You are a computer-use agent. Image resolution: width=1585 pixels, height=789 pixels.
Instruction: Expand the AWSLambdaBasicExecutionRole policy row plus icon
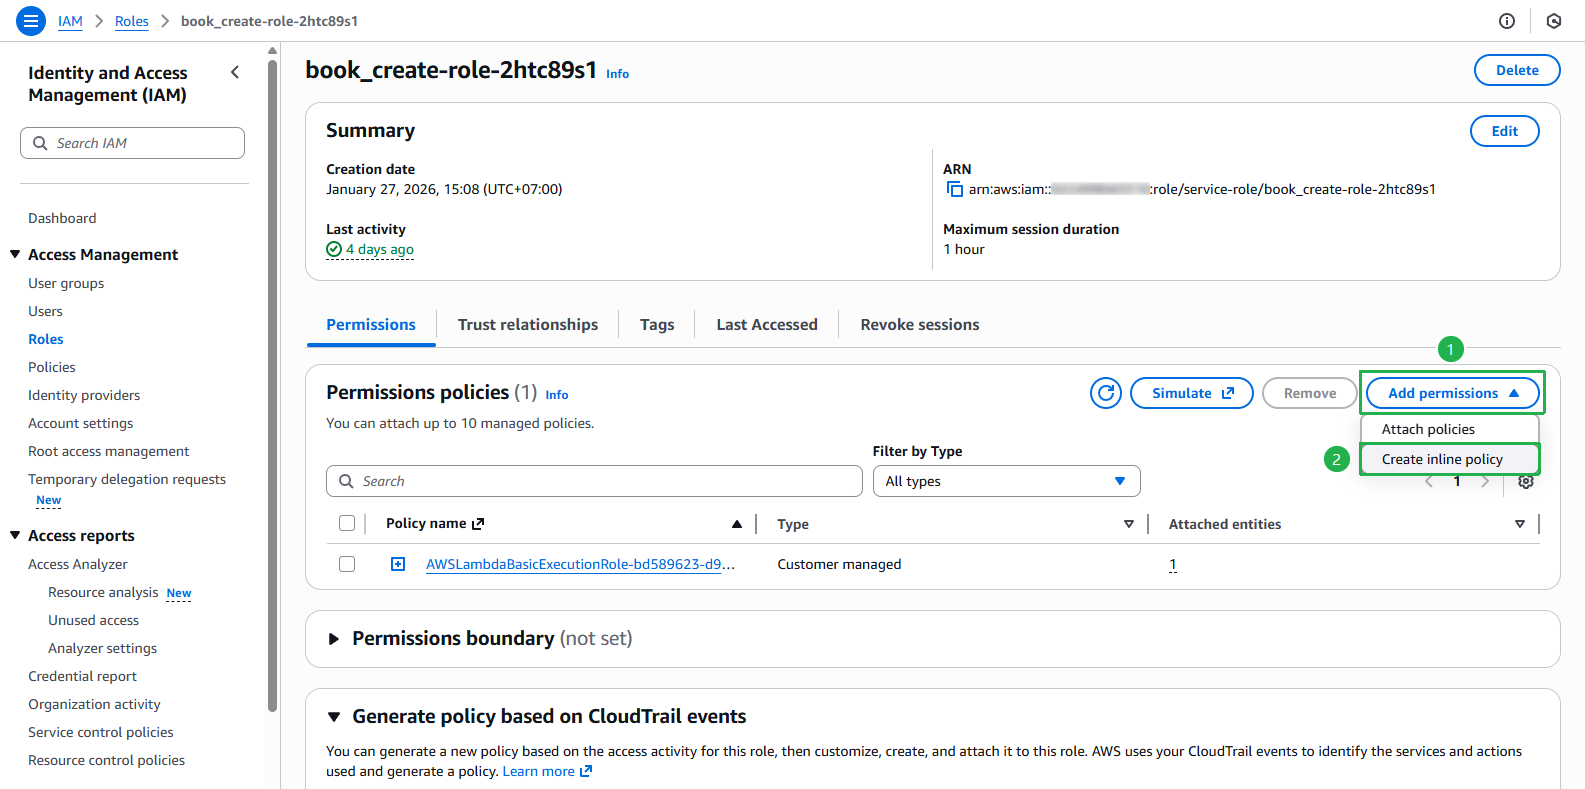tap(398, 564)
